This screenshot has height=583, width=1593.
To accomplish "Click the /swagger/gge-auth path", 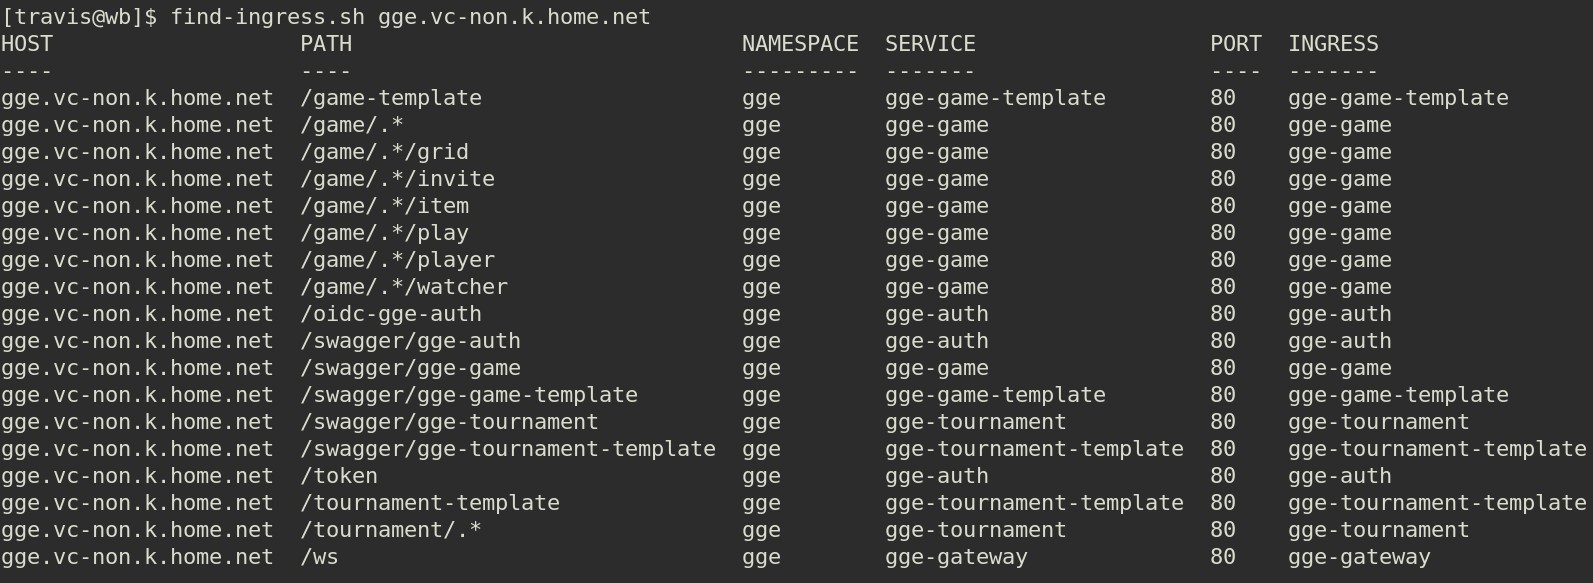I will (x=410, y=341).
